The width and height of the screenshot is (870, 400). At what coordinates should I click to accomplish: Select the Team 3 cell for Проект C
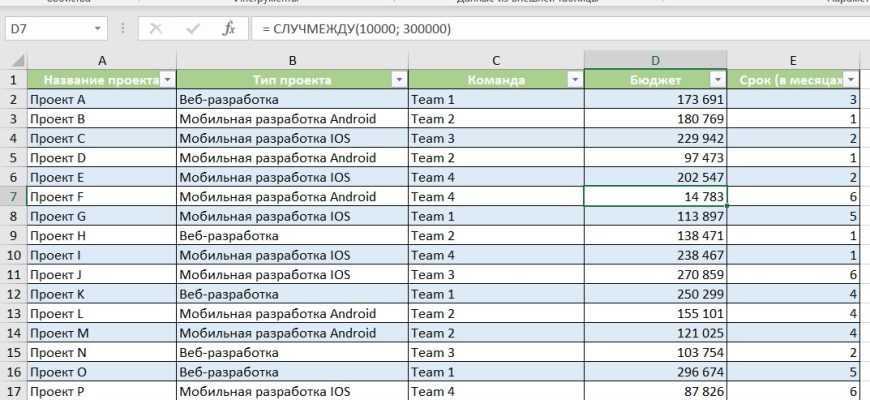[495, 139]
